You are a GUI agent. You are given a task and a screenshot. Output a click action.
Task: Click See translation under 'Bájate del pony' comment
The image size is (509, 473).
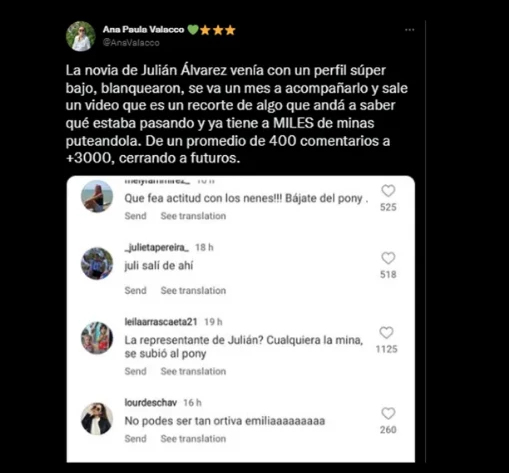(x=193, y=216)
